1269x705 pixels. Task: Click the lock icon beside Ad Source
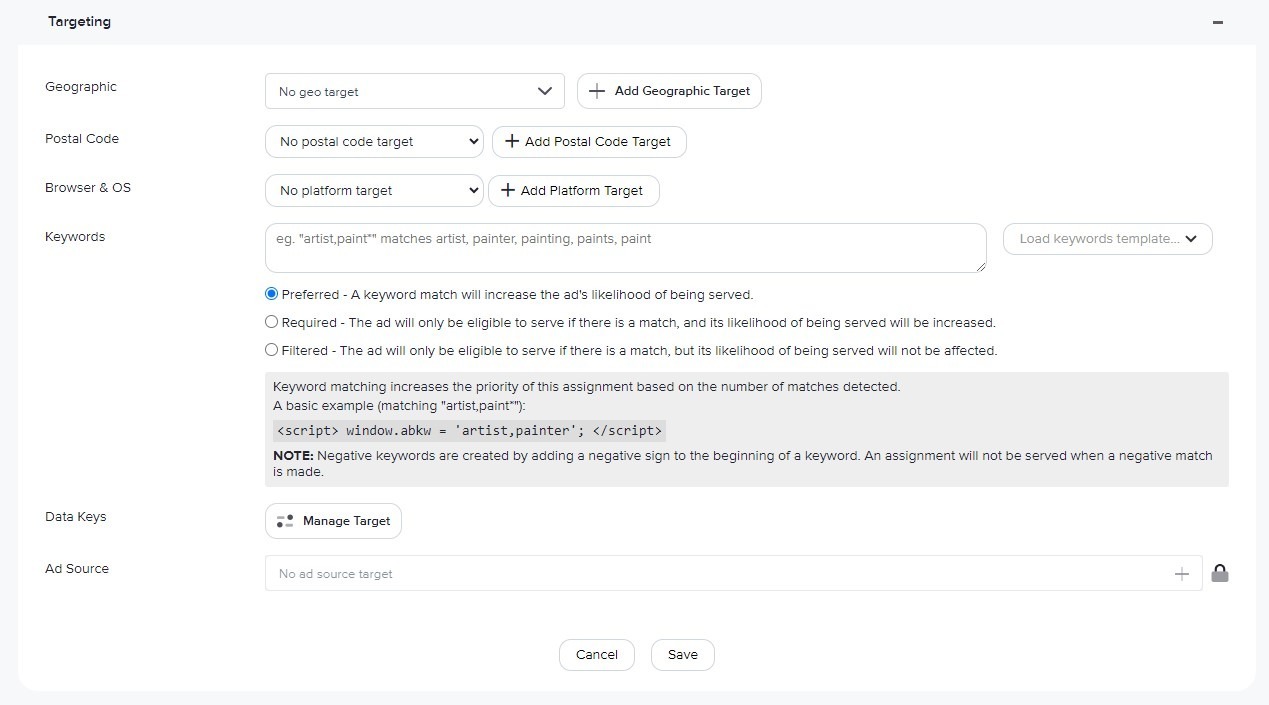[1219, 573]
